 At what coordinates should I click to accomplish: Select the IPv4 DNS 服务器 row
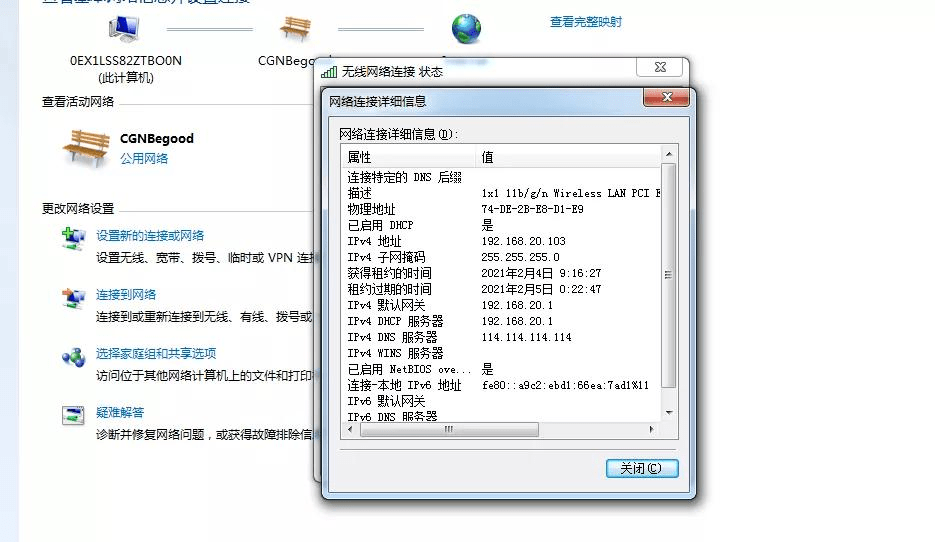coord(502,337)
